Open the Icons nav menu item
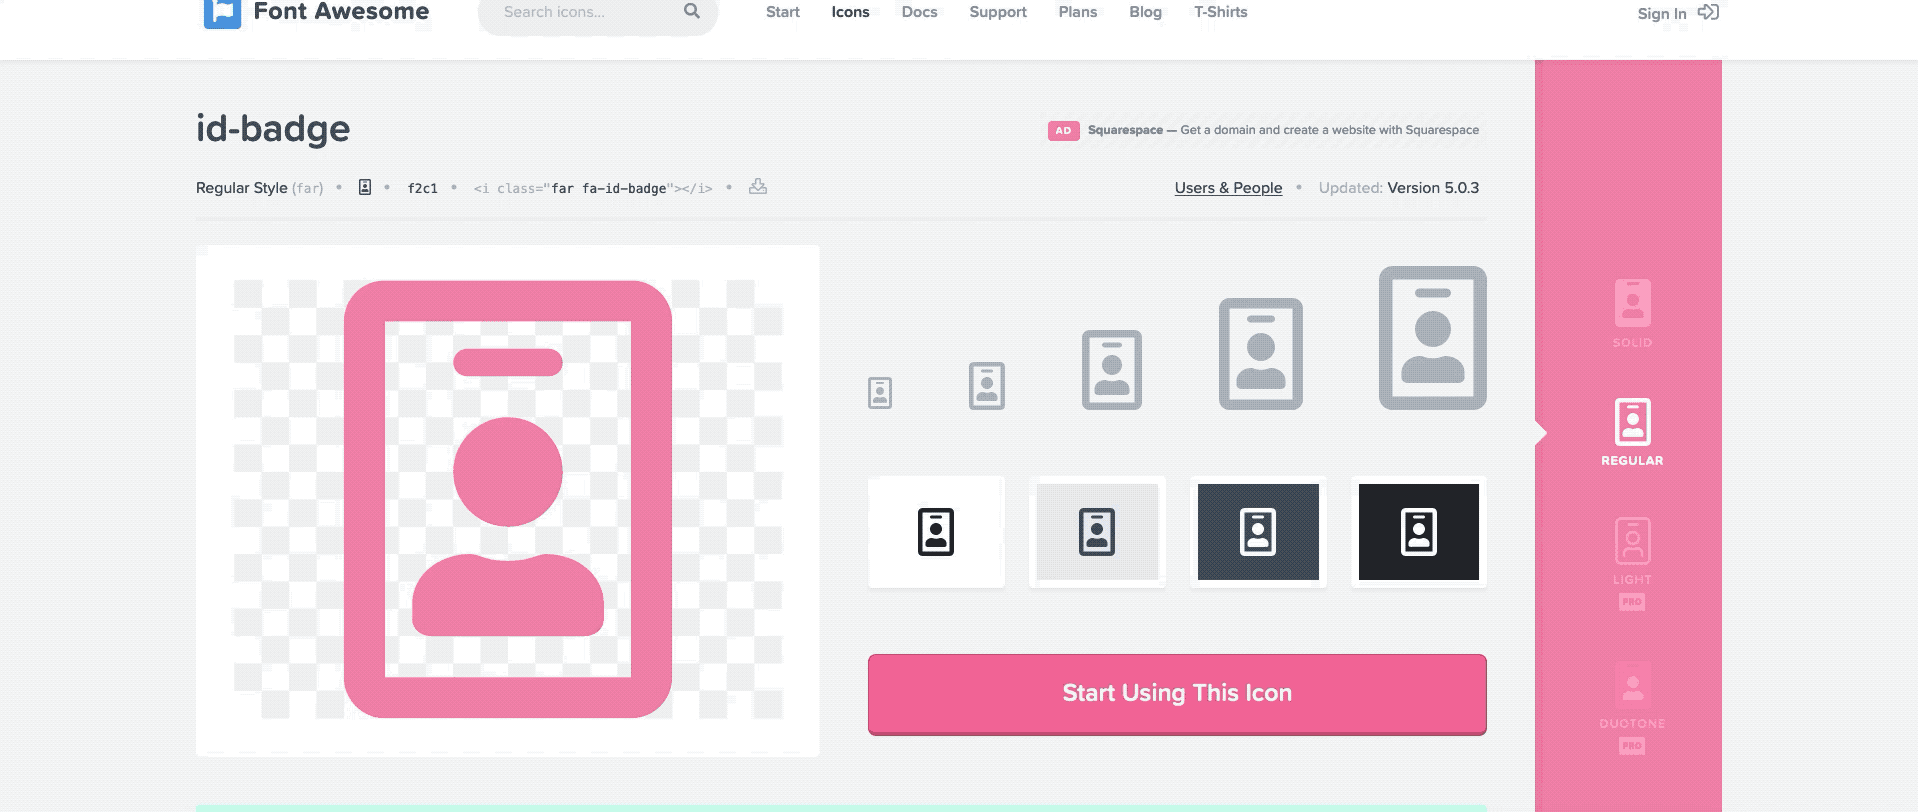The width and height of the screenshot is (1918, 812). (x=850, y=12)
